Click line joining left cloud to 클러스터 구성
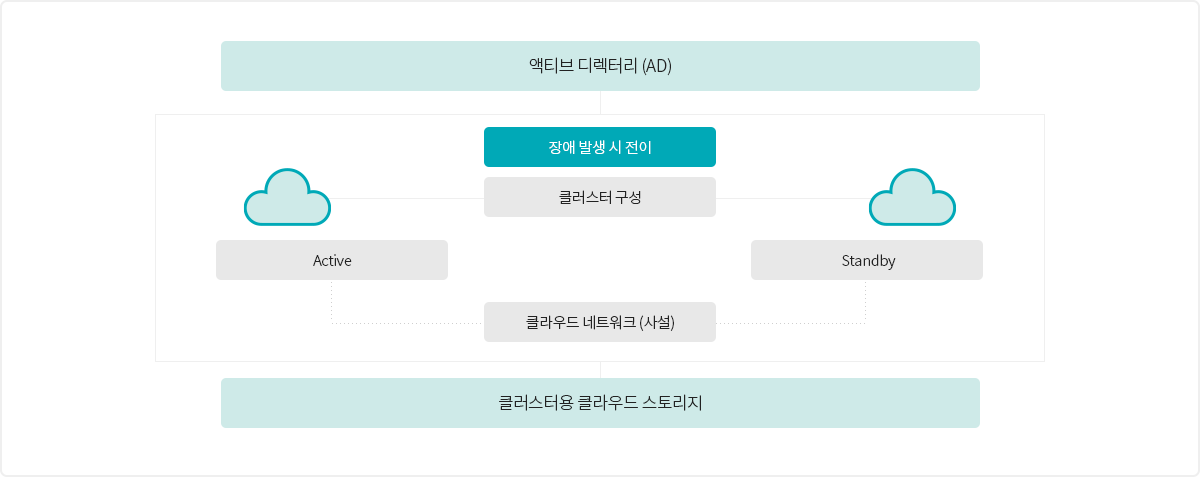Image resolution: width=1200 pixels, height=477 pixels. pos(407,198)
